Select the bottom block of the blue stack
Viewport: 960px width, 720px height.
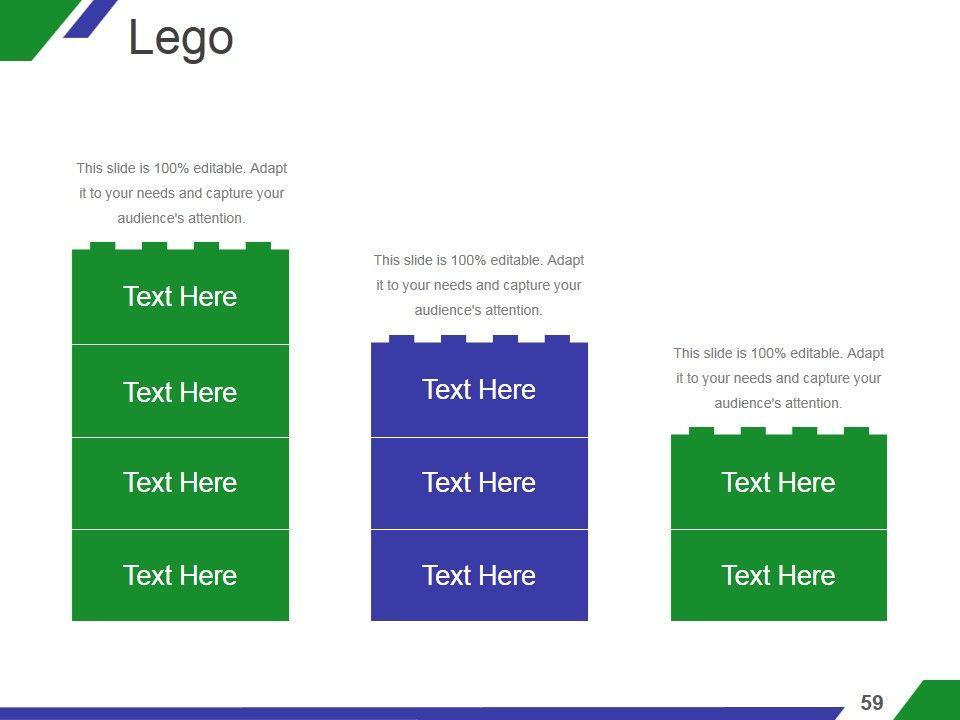tap(479, 575)
